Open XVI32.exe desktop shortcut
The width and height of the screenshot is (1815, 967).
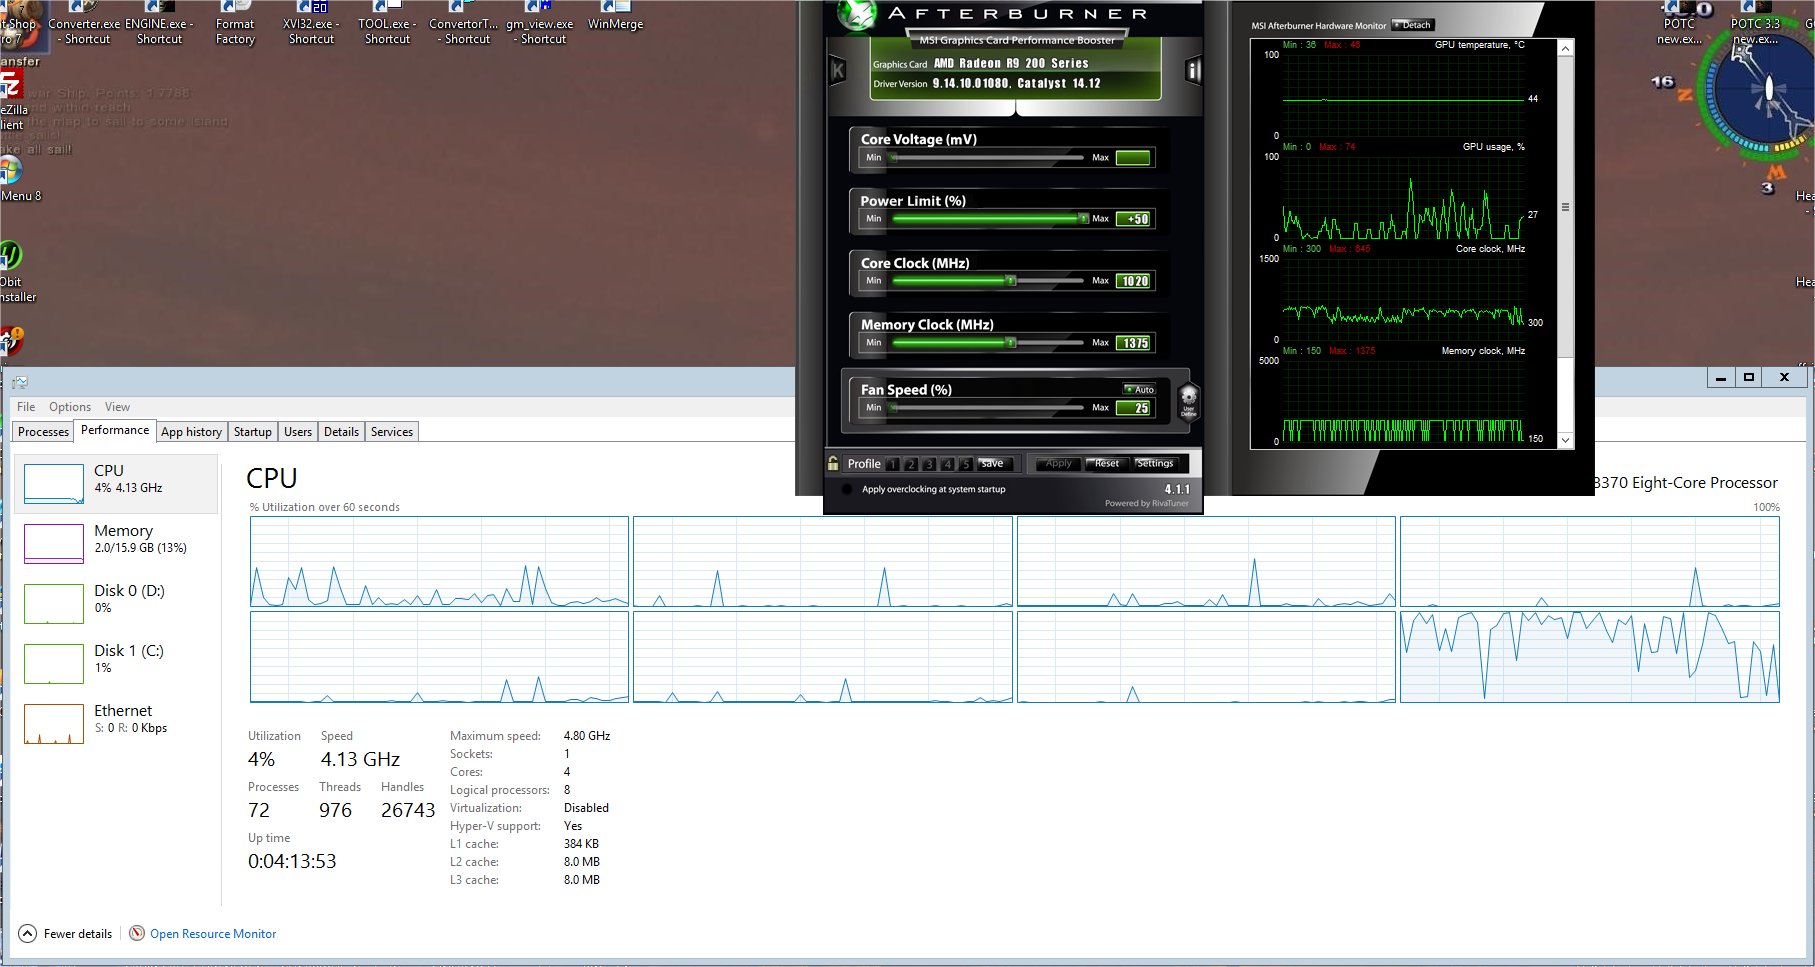pos(311,23)
